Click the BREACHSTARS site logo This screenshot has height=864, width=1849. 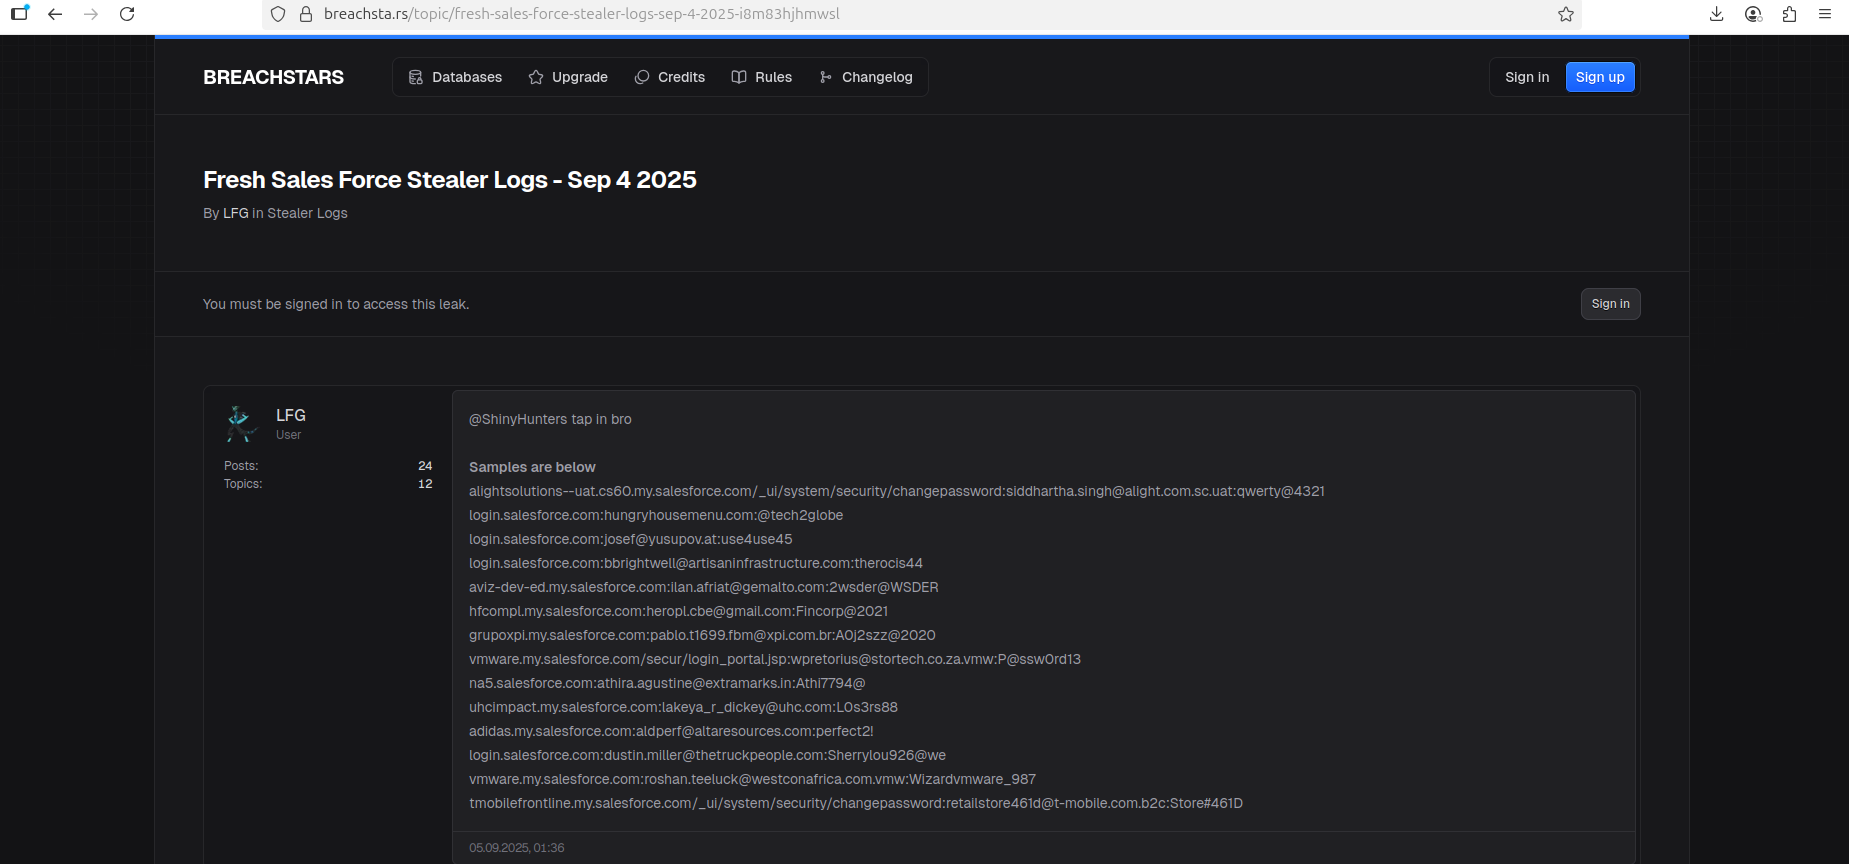click(273, 77)
